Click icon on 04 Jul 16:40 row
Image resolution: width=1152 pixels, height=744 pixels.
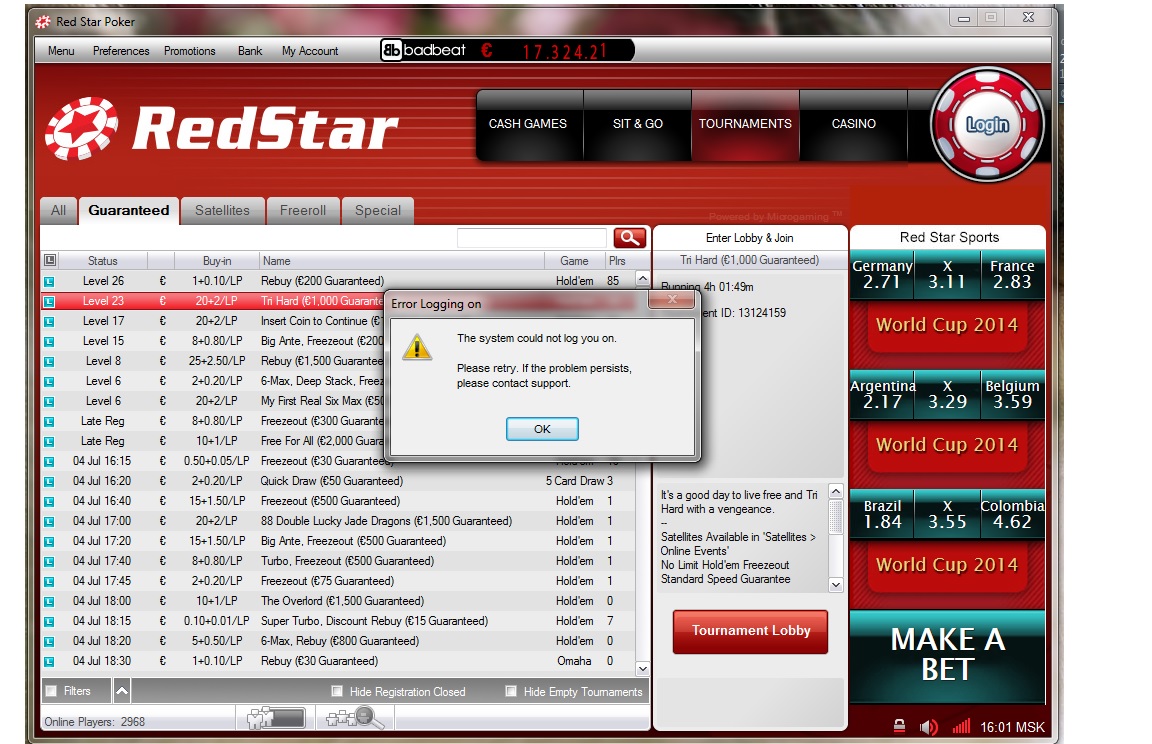[x=49, y=502]
